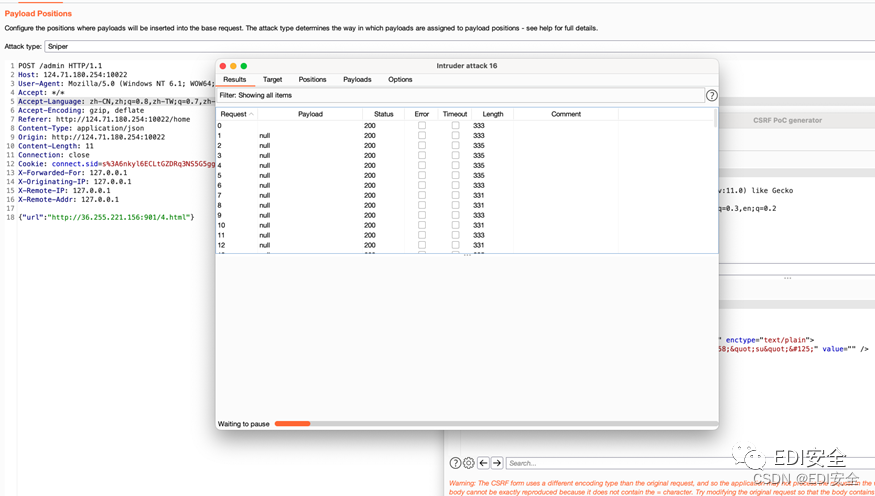This screenshot has height=496, width=875.
Task: Tick the Error checkbox for request 12
Action: click(x=422, y=245)
